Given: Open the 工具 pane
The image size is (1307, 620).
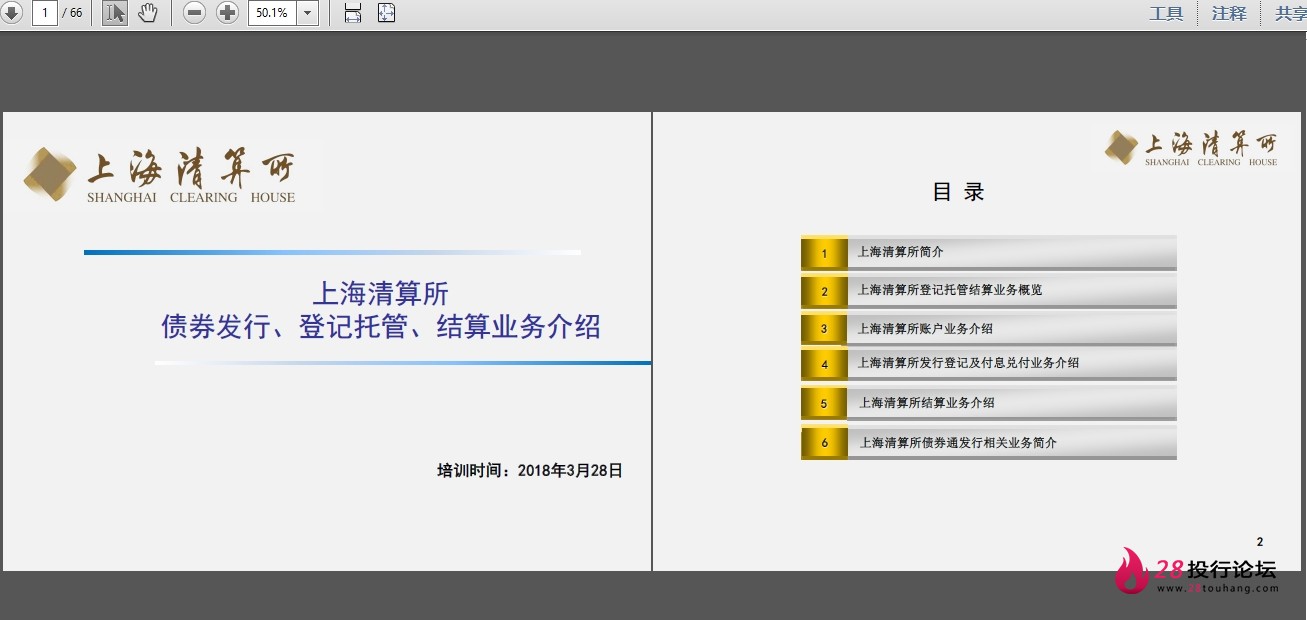Looking at the screenshot, I should [x=1166, y=13].
